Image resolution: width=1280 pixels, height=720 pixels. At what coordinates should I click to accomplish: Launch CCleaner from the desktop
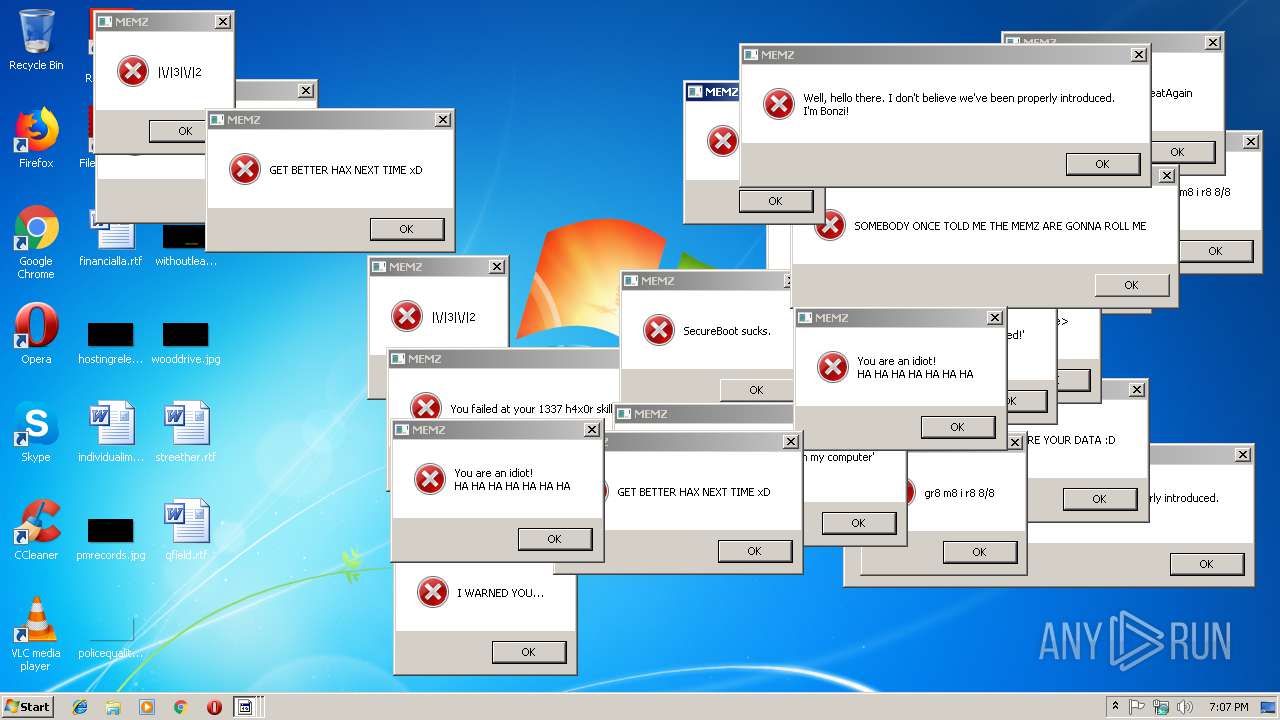(36, 530)
